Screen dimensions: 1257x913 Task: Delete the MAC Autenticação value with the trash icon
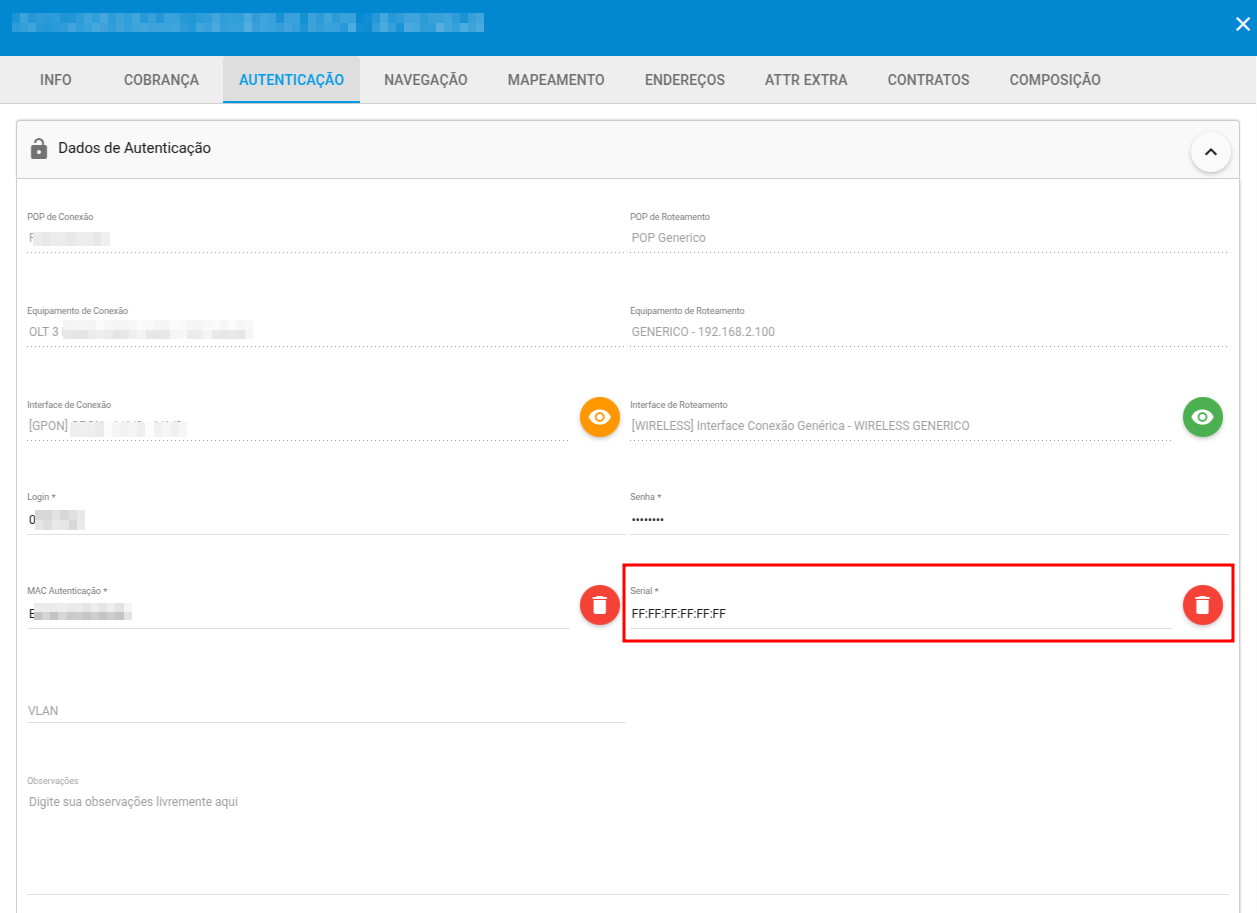[600, 605]
